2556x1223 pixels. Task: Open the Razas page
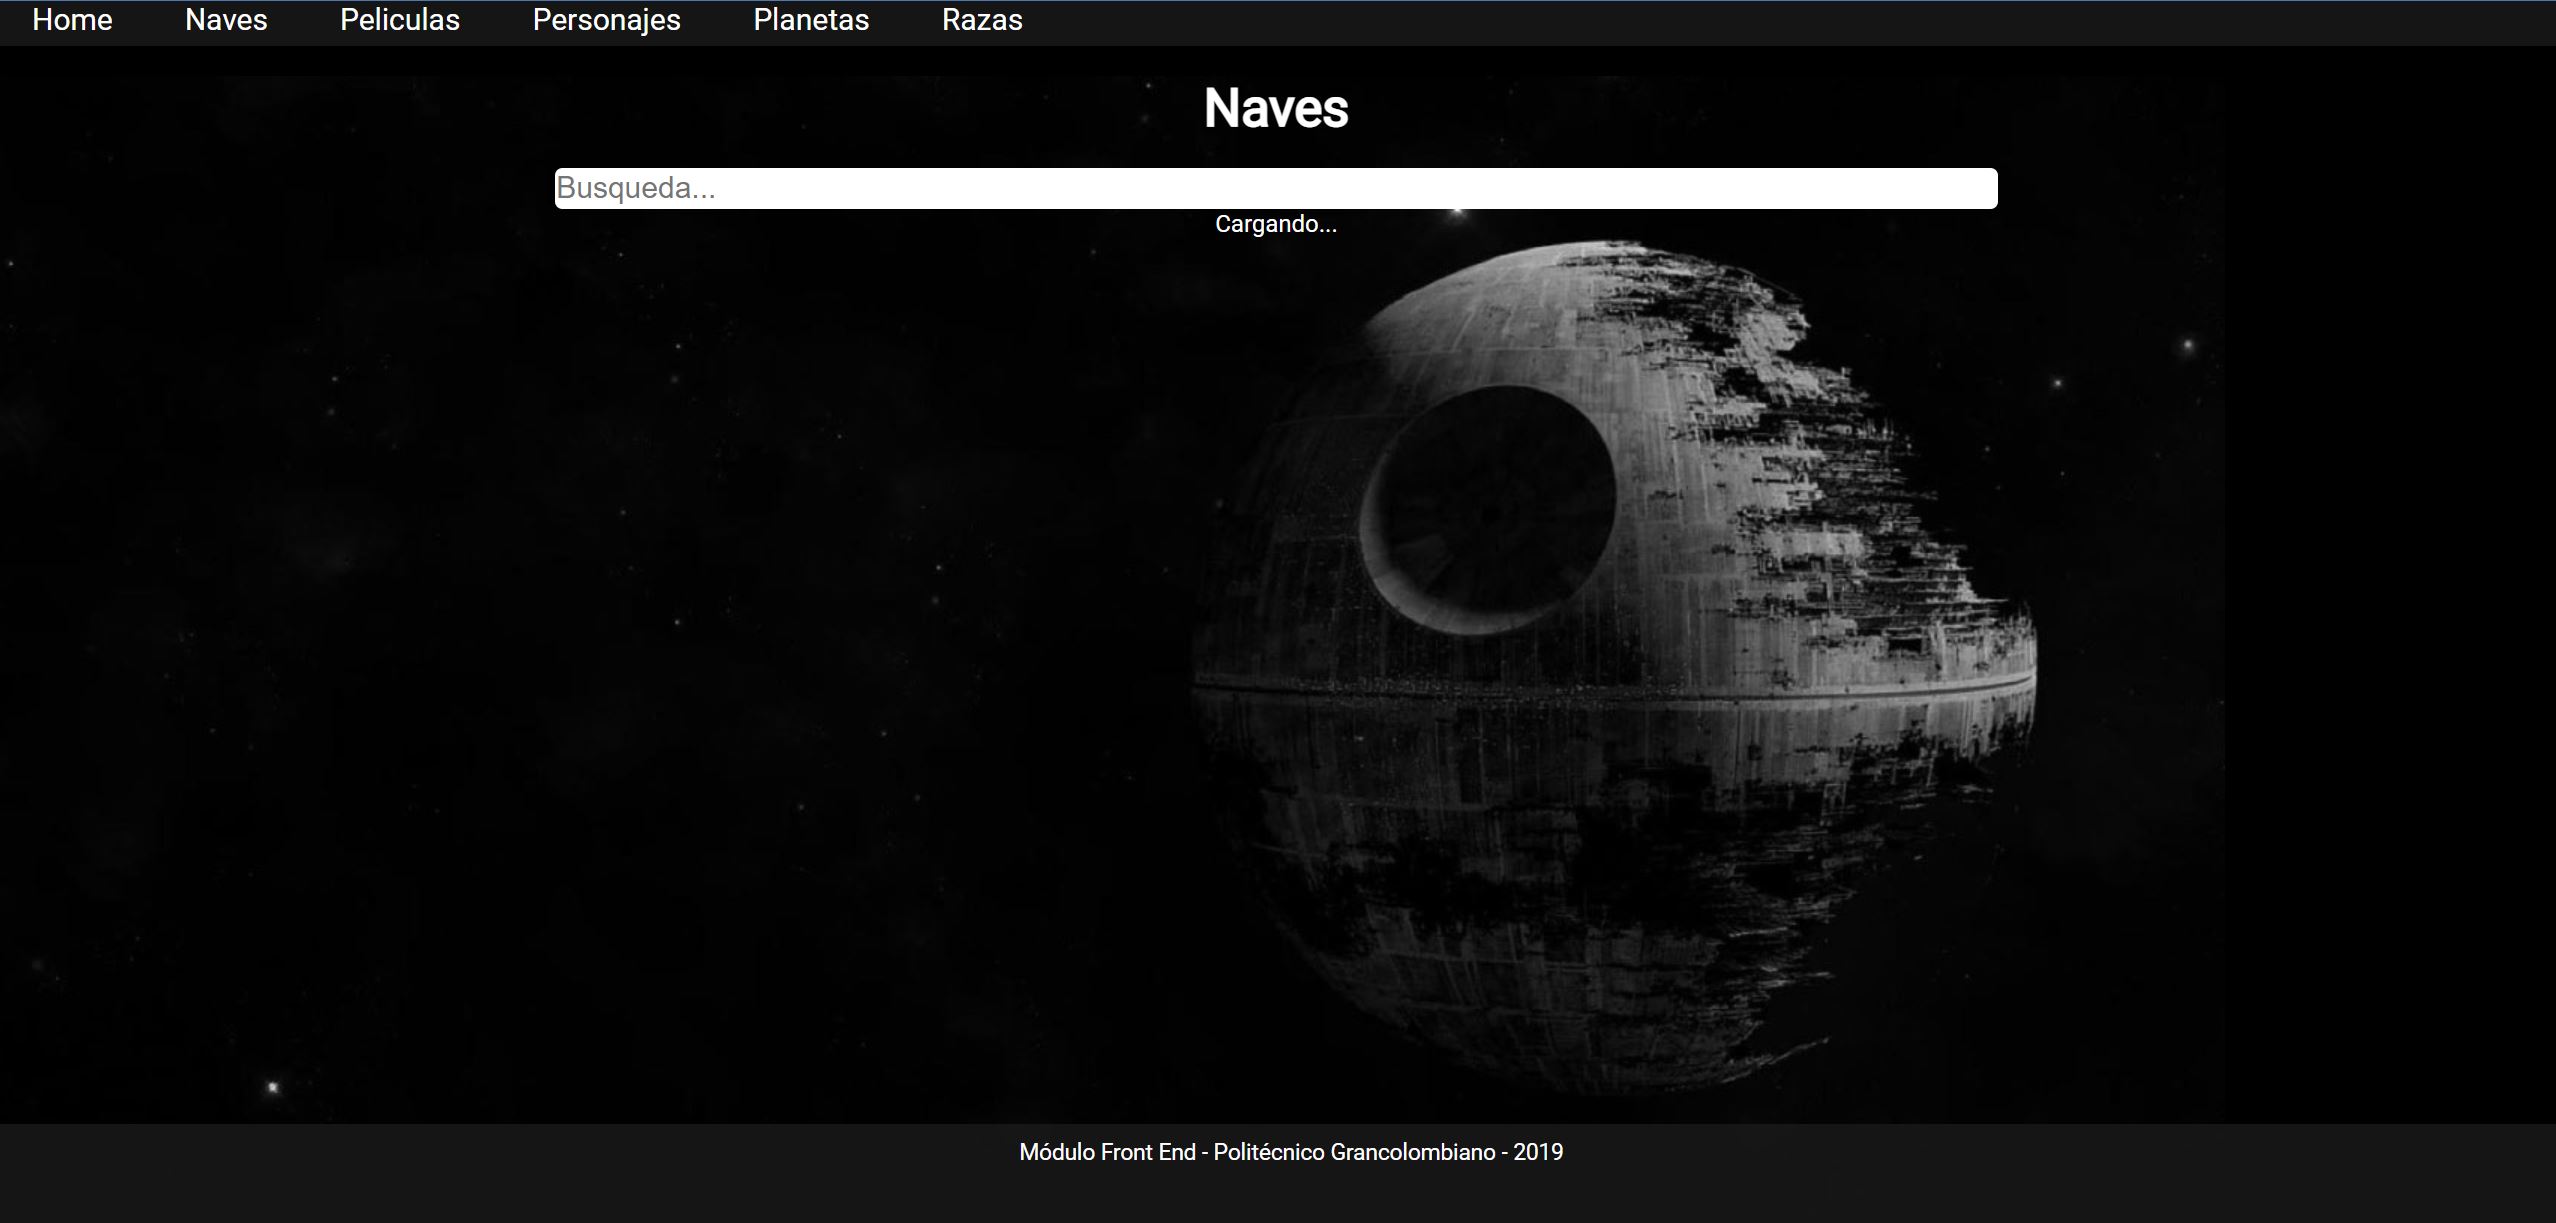[x=981, y=20]
